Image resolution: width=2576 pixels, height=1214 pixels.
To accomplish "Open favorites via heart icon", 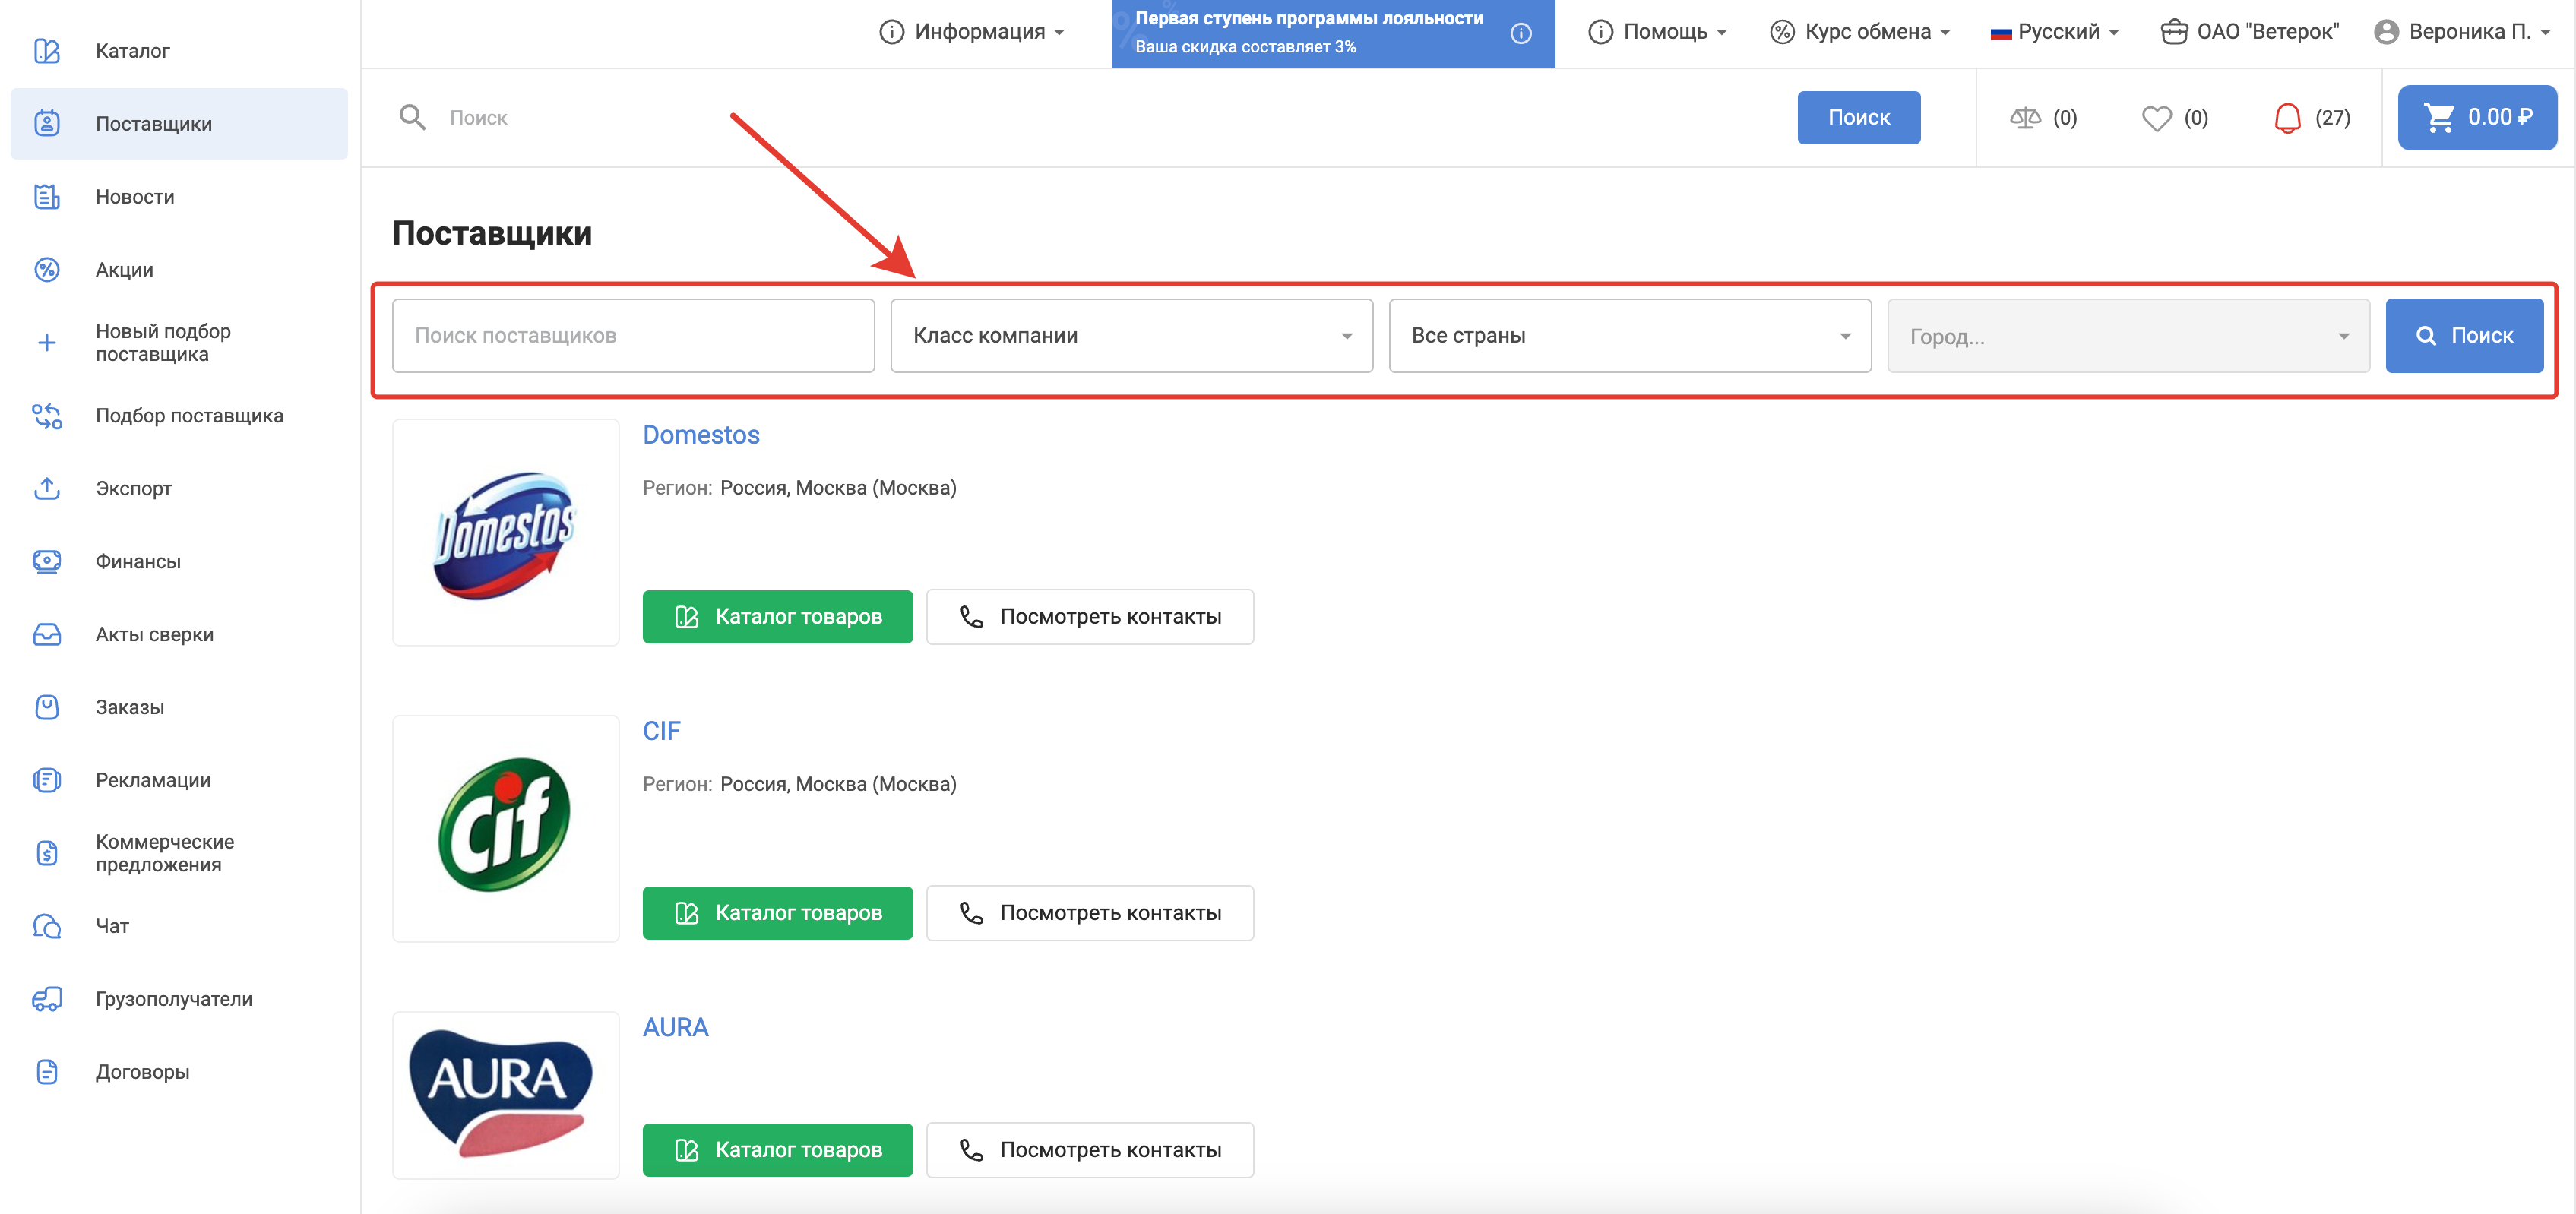I will [2156, 118].
